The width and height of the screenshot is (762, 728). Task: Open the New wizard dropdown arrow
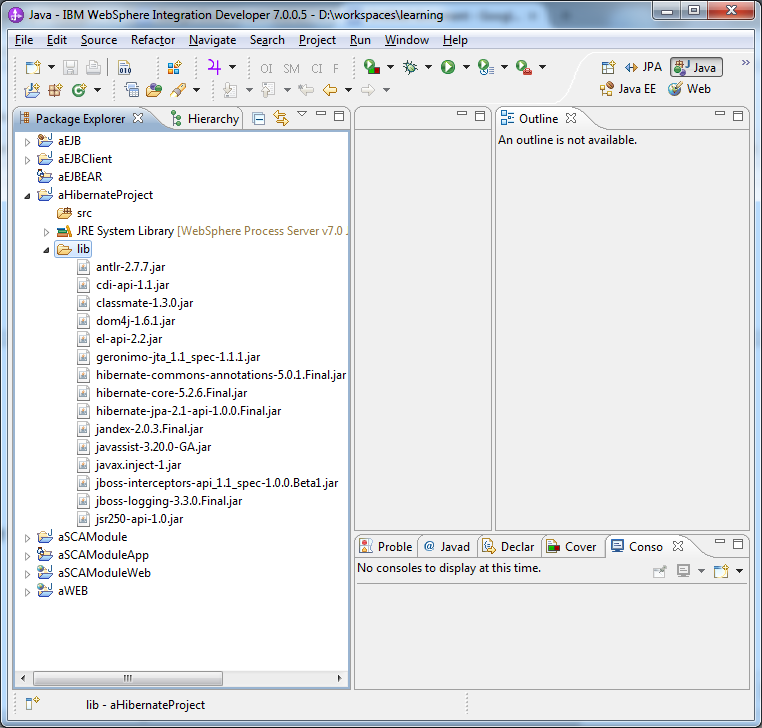[x=51, y=67]
